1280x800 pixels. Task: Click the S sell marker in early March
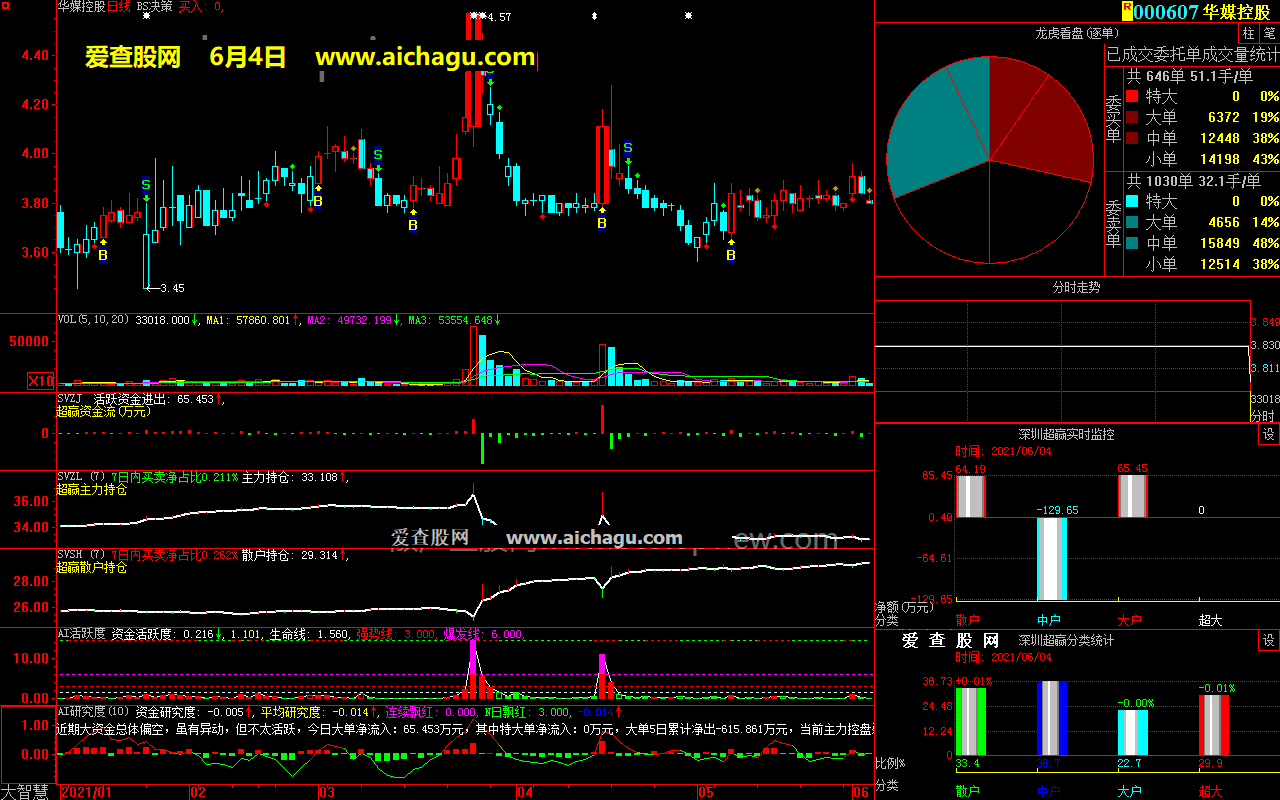point(378,155)
